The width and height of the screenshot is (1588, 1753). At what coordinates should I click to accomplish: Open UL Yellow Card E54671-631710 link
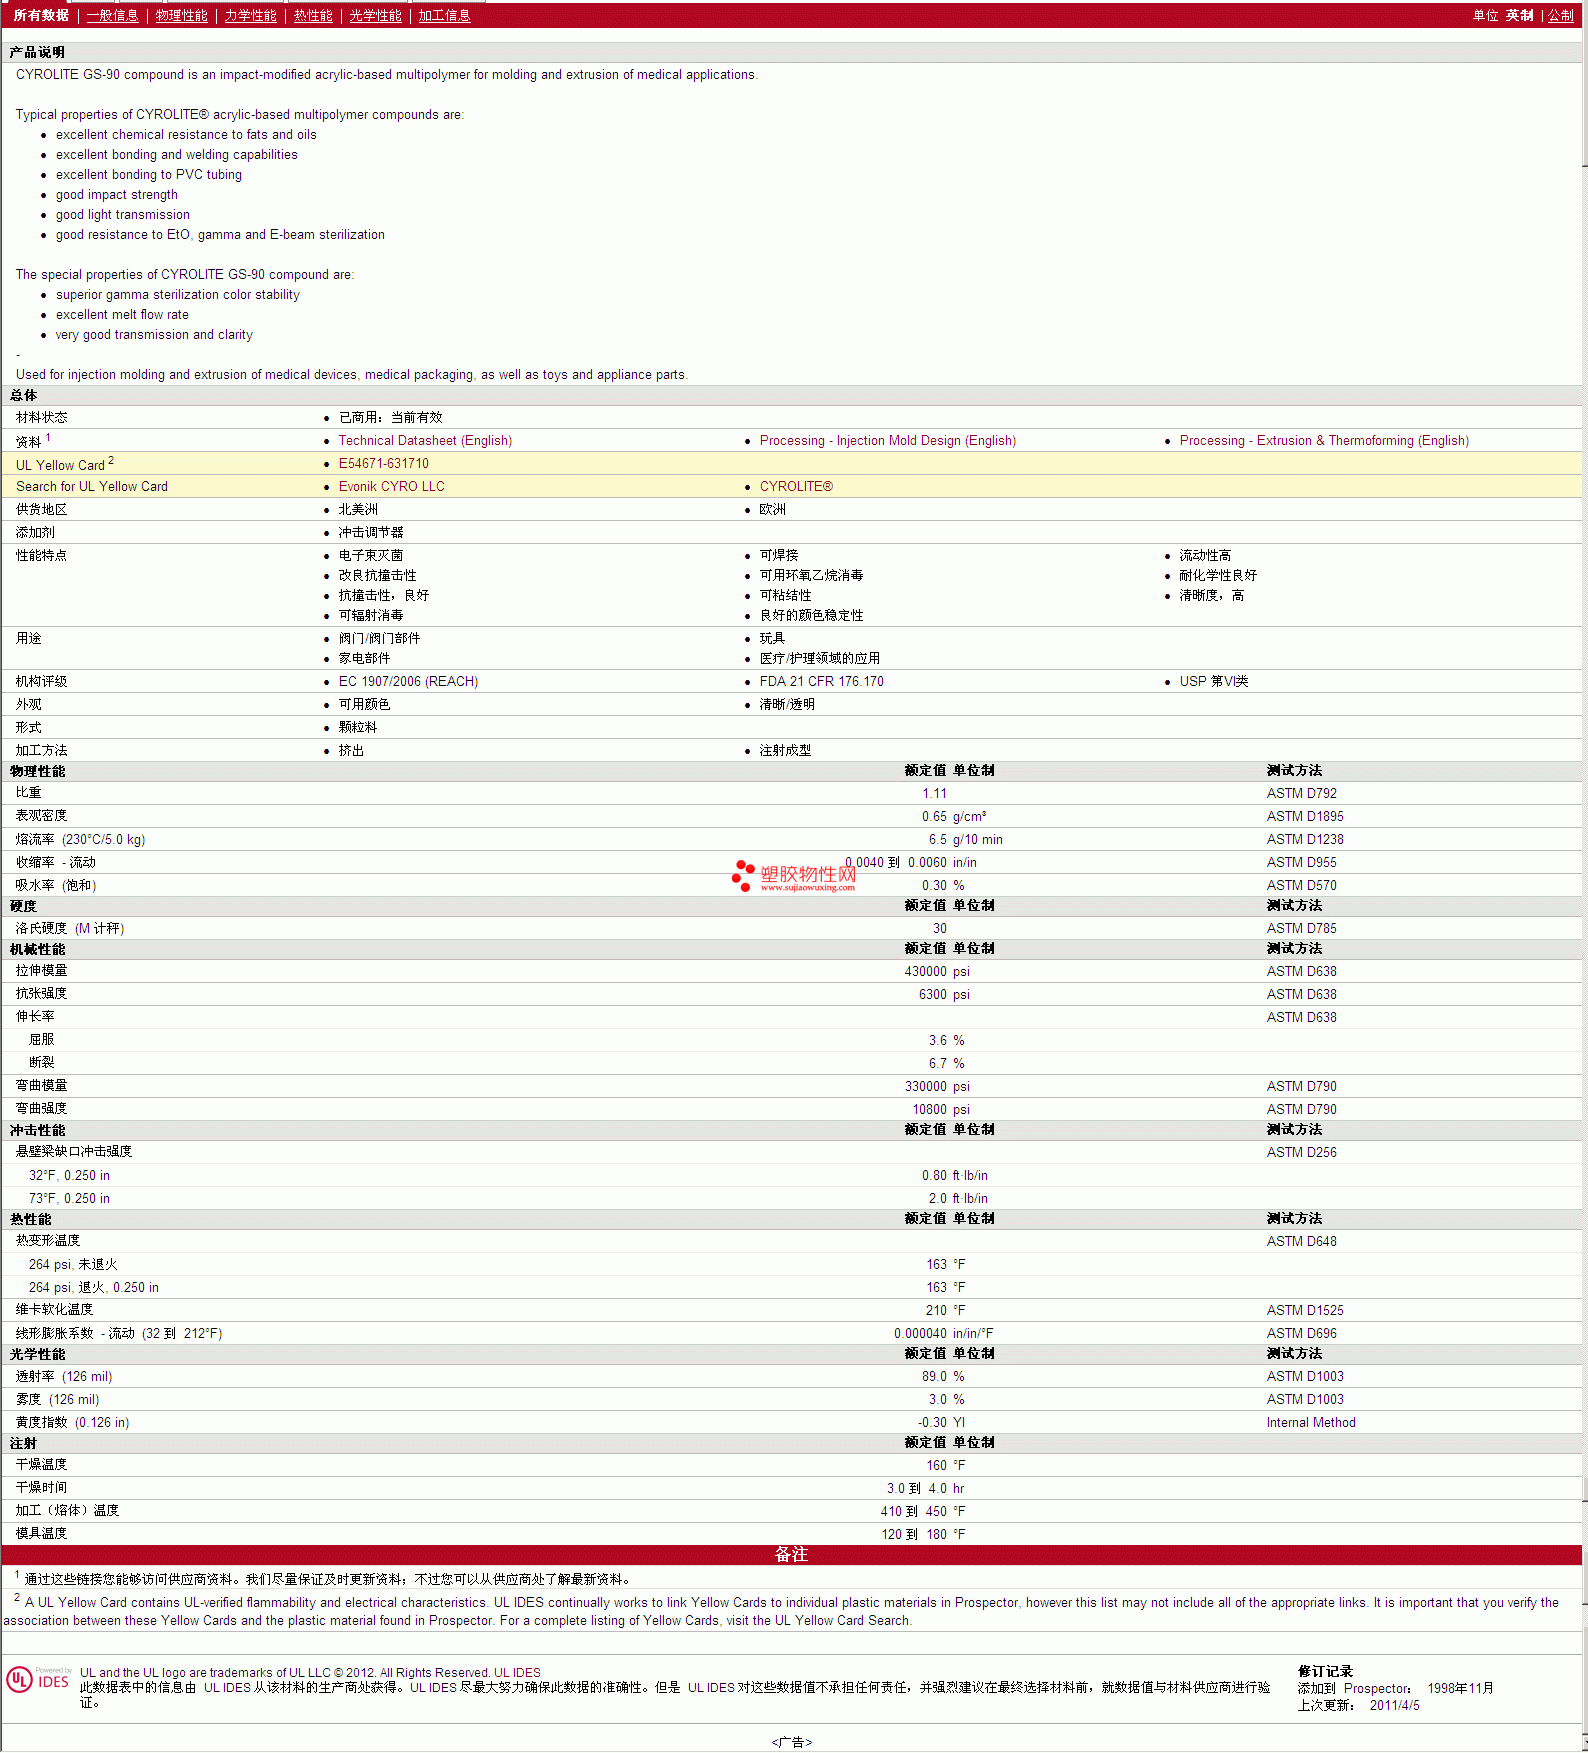384,464
